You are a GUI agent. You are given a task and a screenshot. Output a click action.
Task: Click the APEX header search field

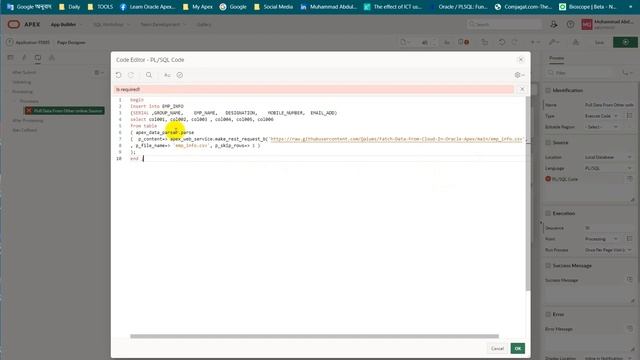[x=504, y=24]
